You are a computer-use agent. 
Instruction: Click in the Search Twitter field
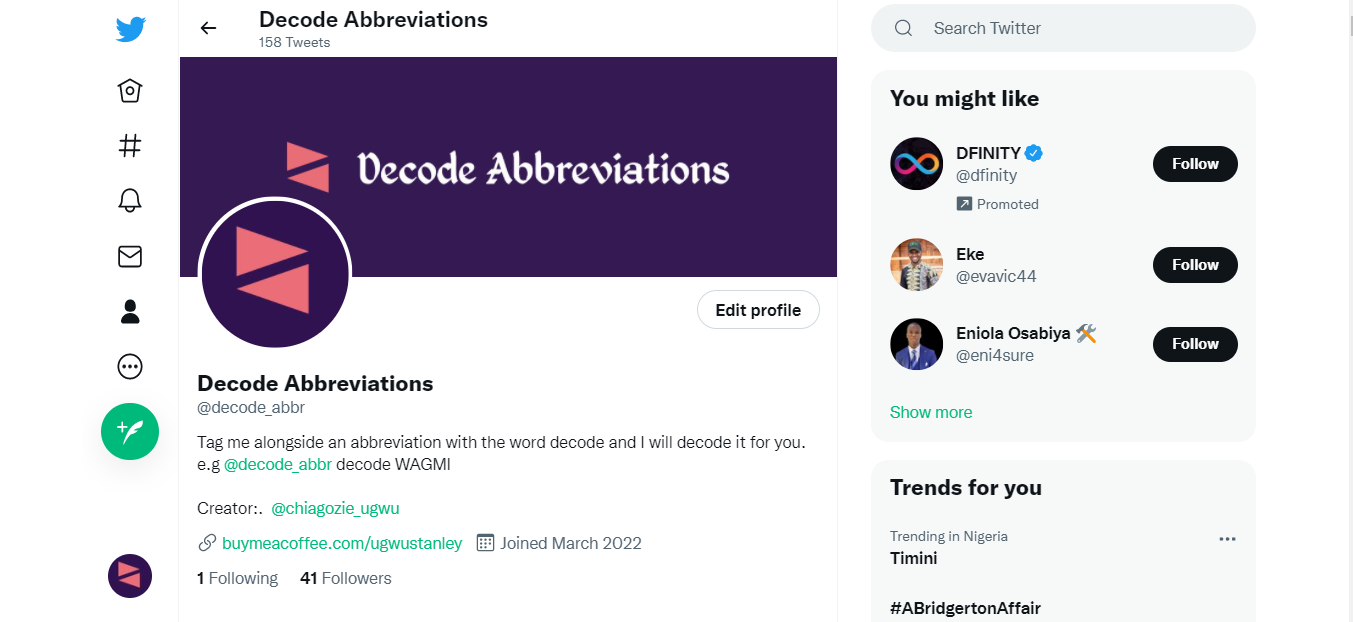[1063, 28]
